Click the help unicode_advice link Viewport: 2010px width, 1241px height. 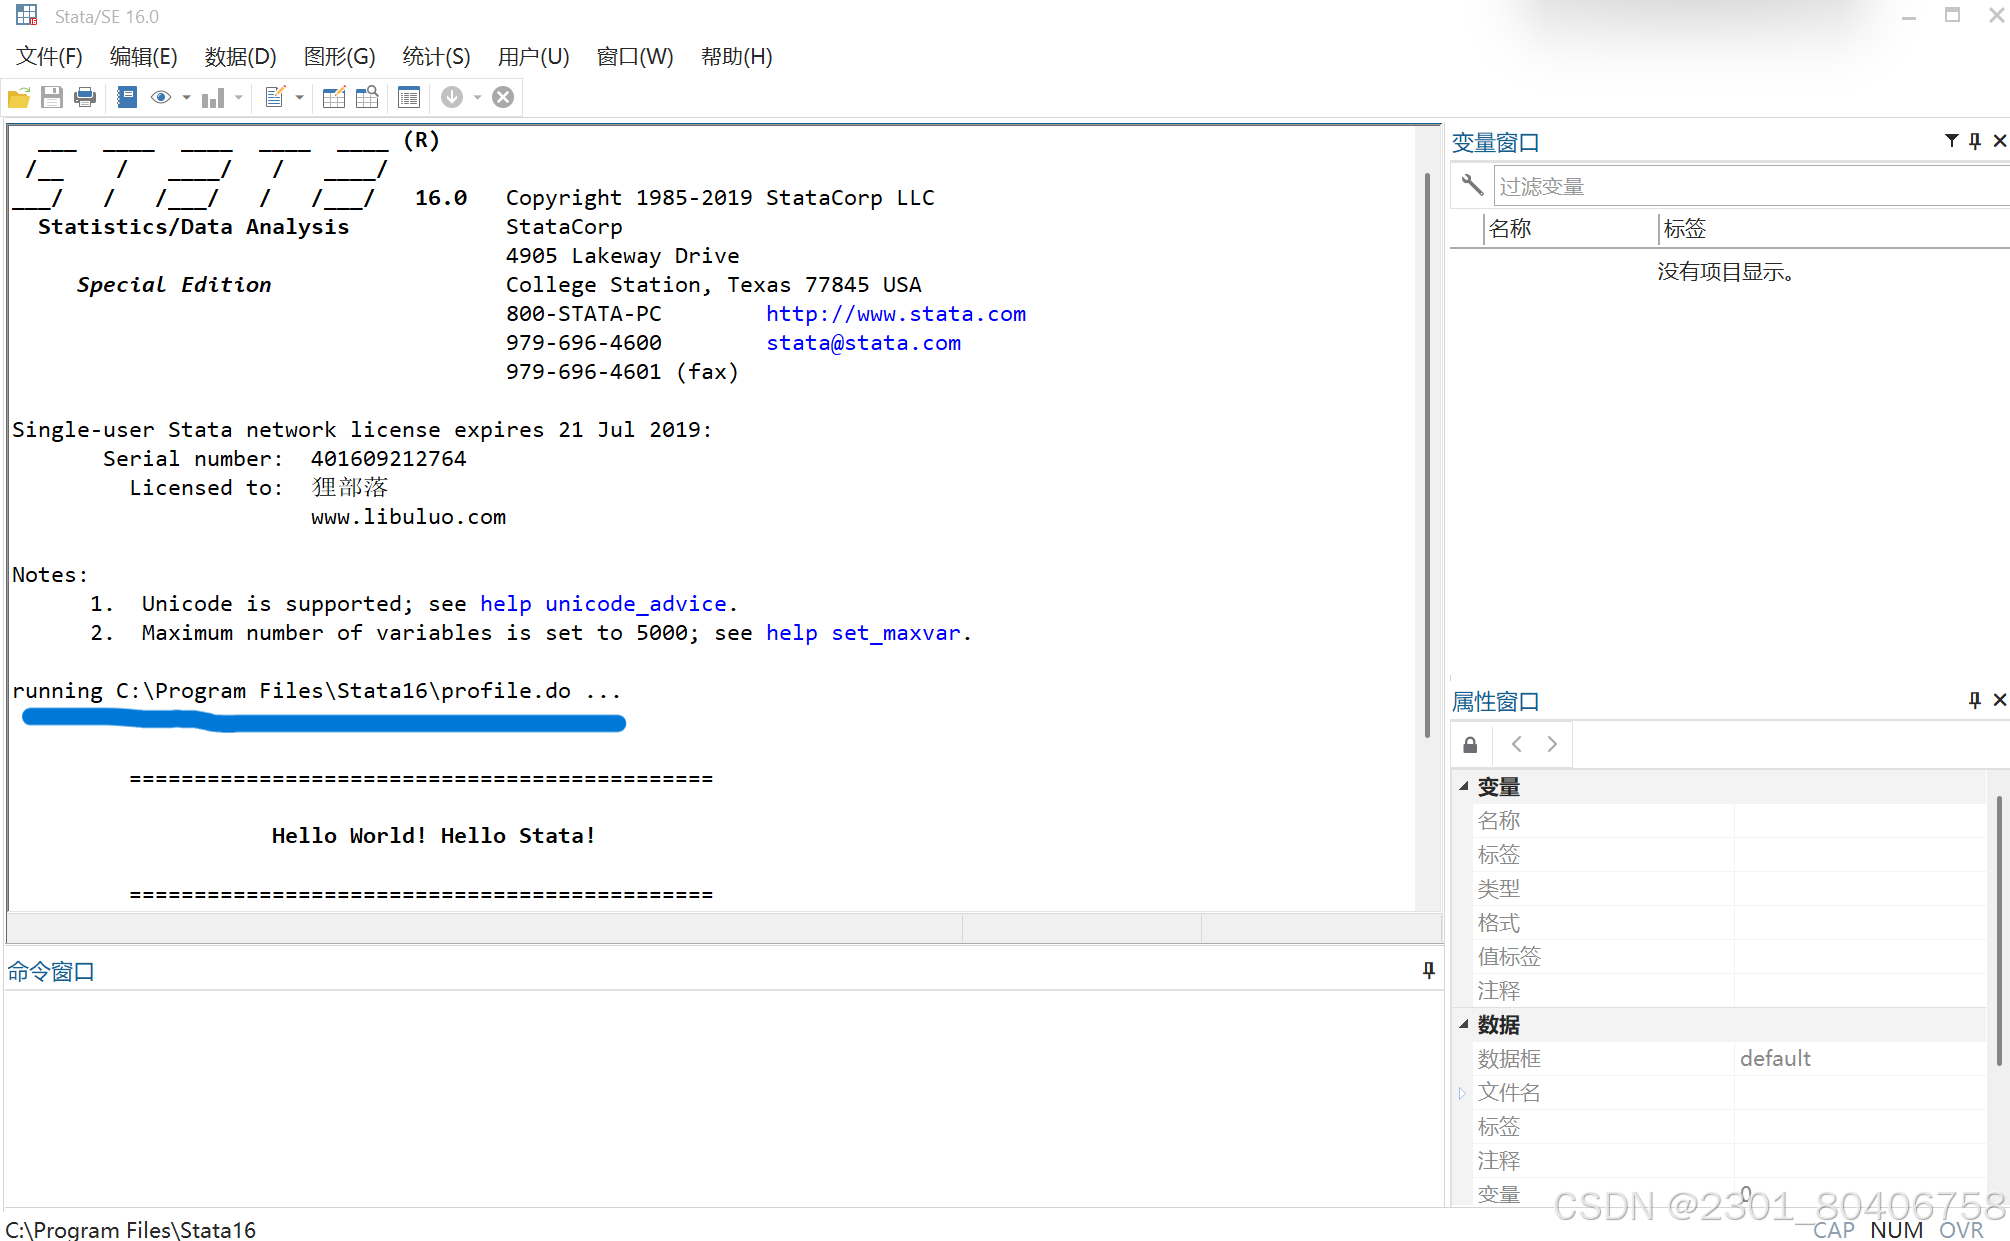[603, 604]
